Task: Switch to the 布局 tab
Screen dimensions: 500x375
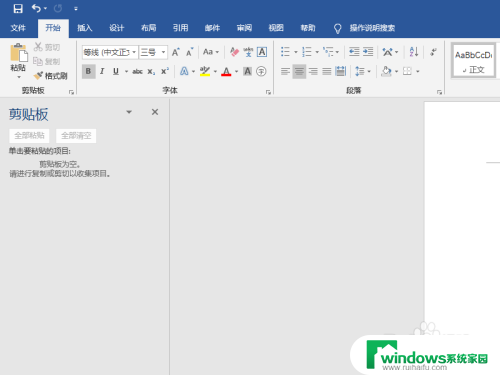Action: [x=149, y=28]
